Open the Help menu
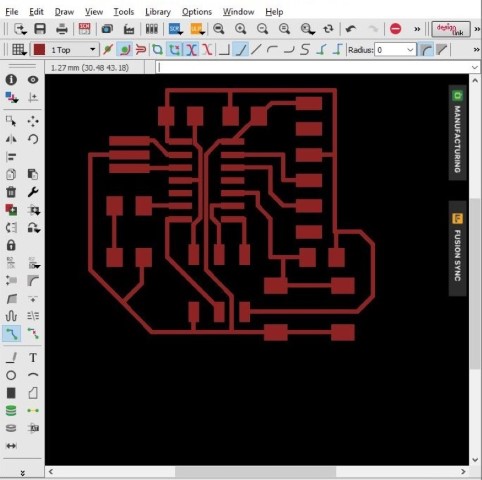Screen dimensions: 482x480 tap(274, 12)
